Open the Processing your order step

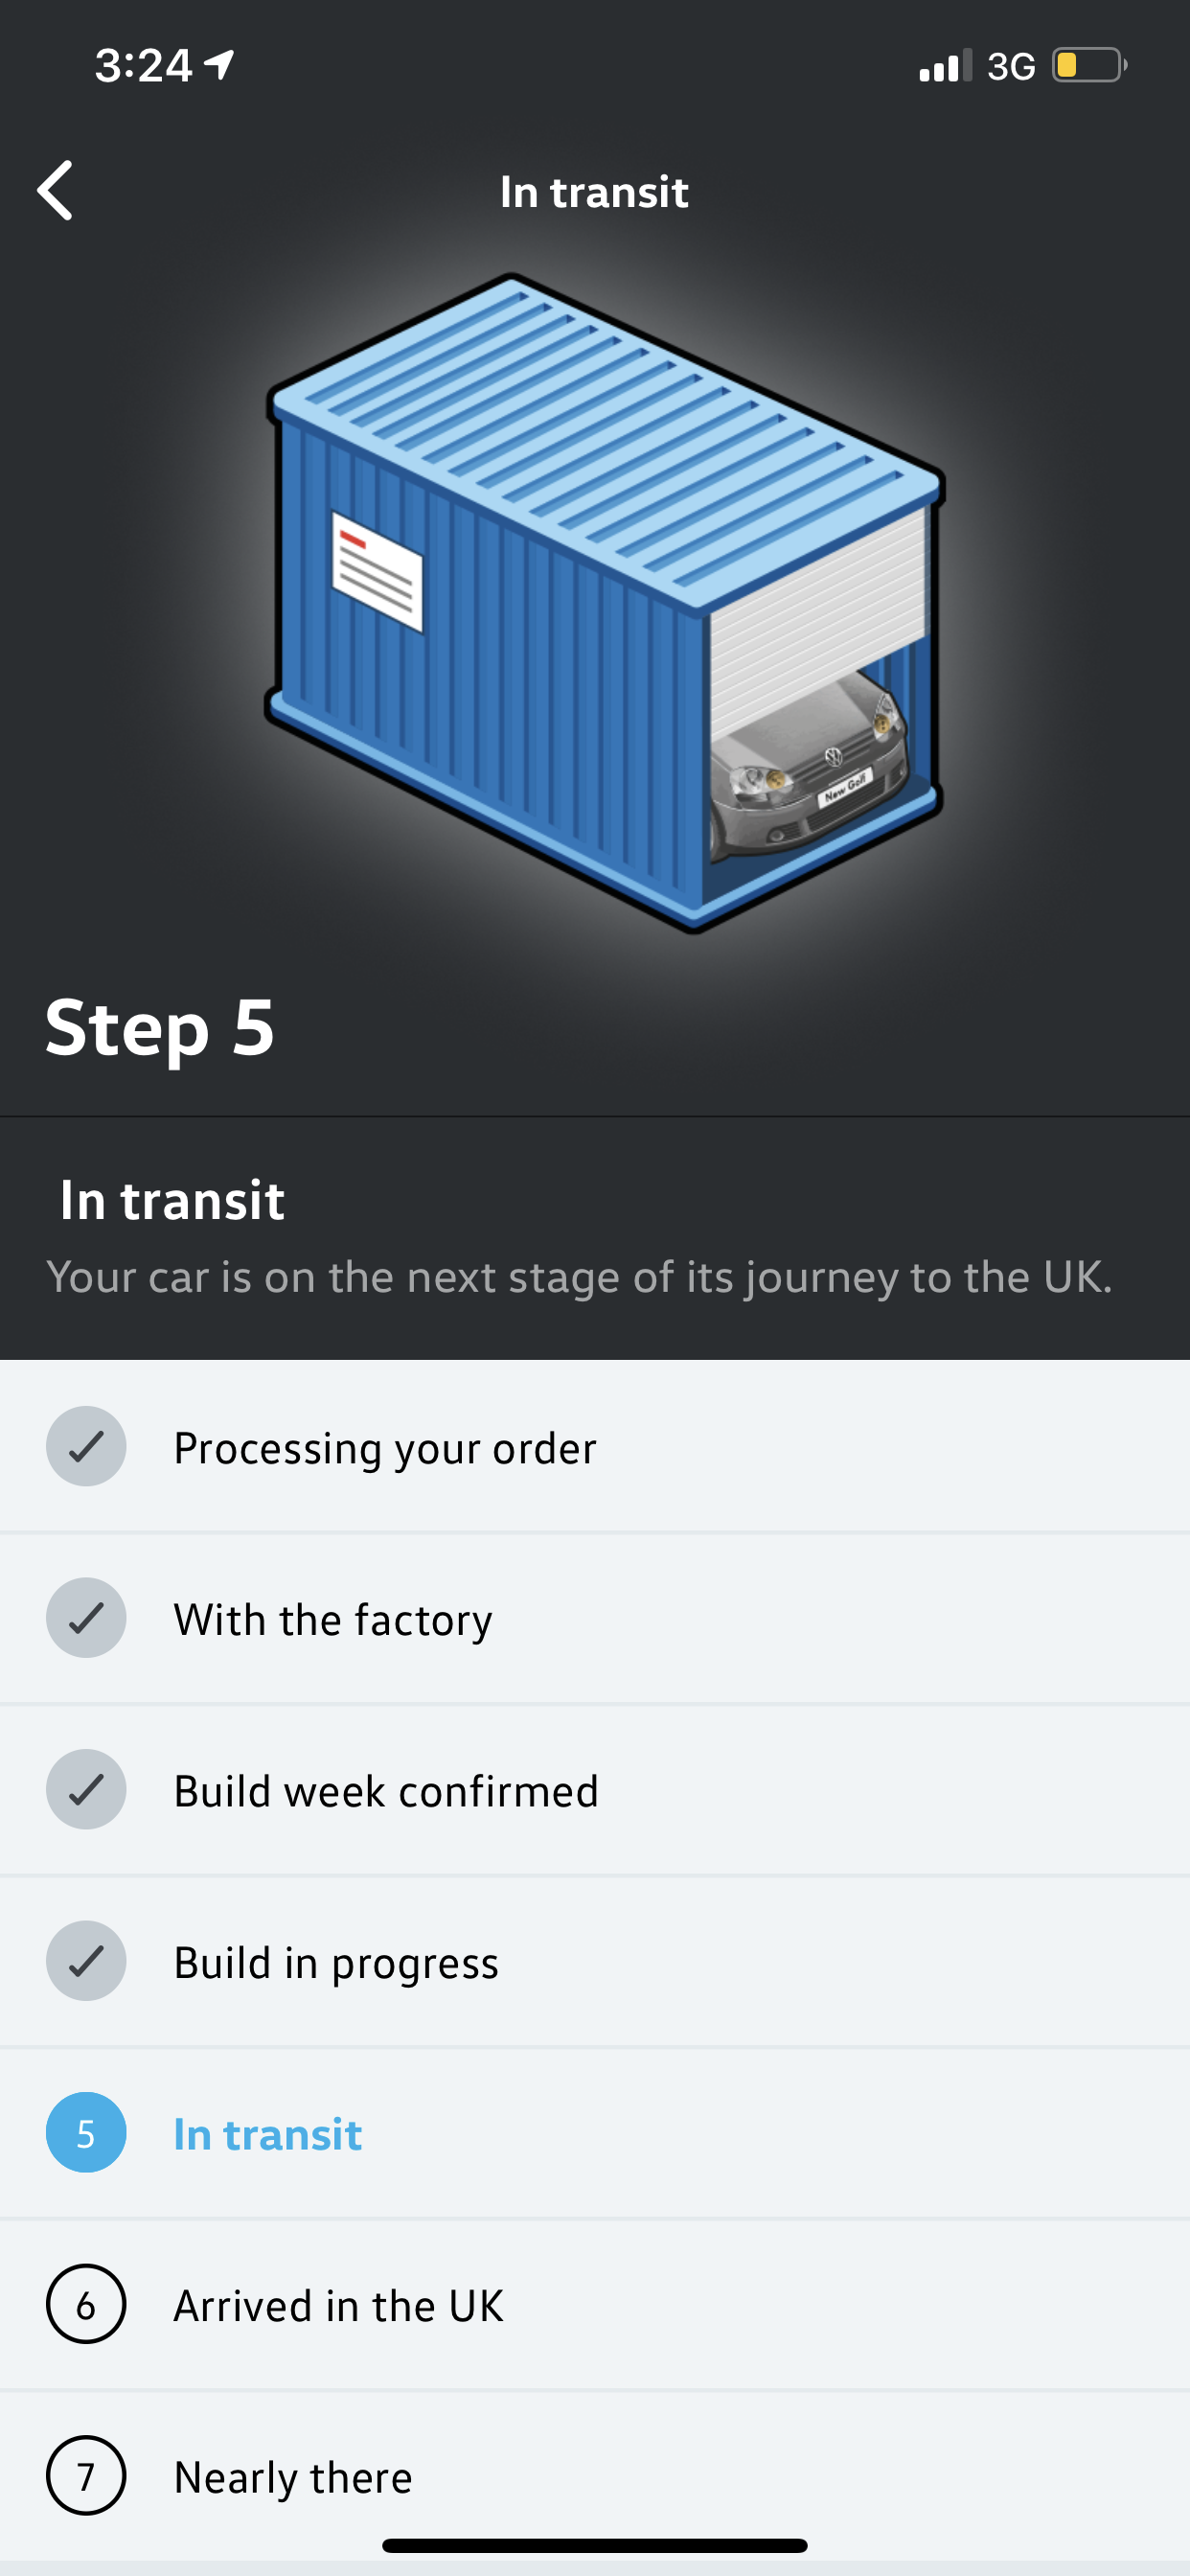[595, 1446]
